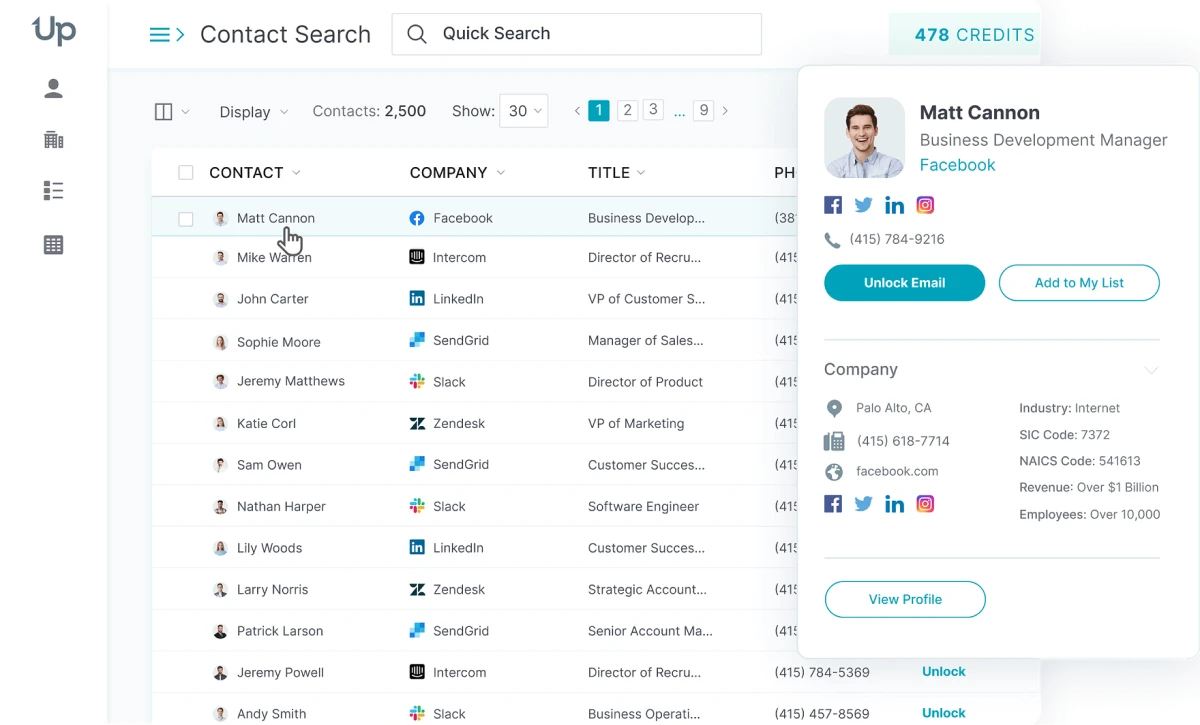Image resolution: width=1200 pixels, height=725 pixels.
Task: Click Slack logo in Jeremy Matthews row
Action: [417, 381]
